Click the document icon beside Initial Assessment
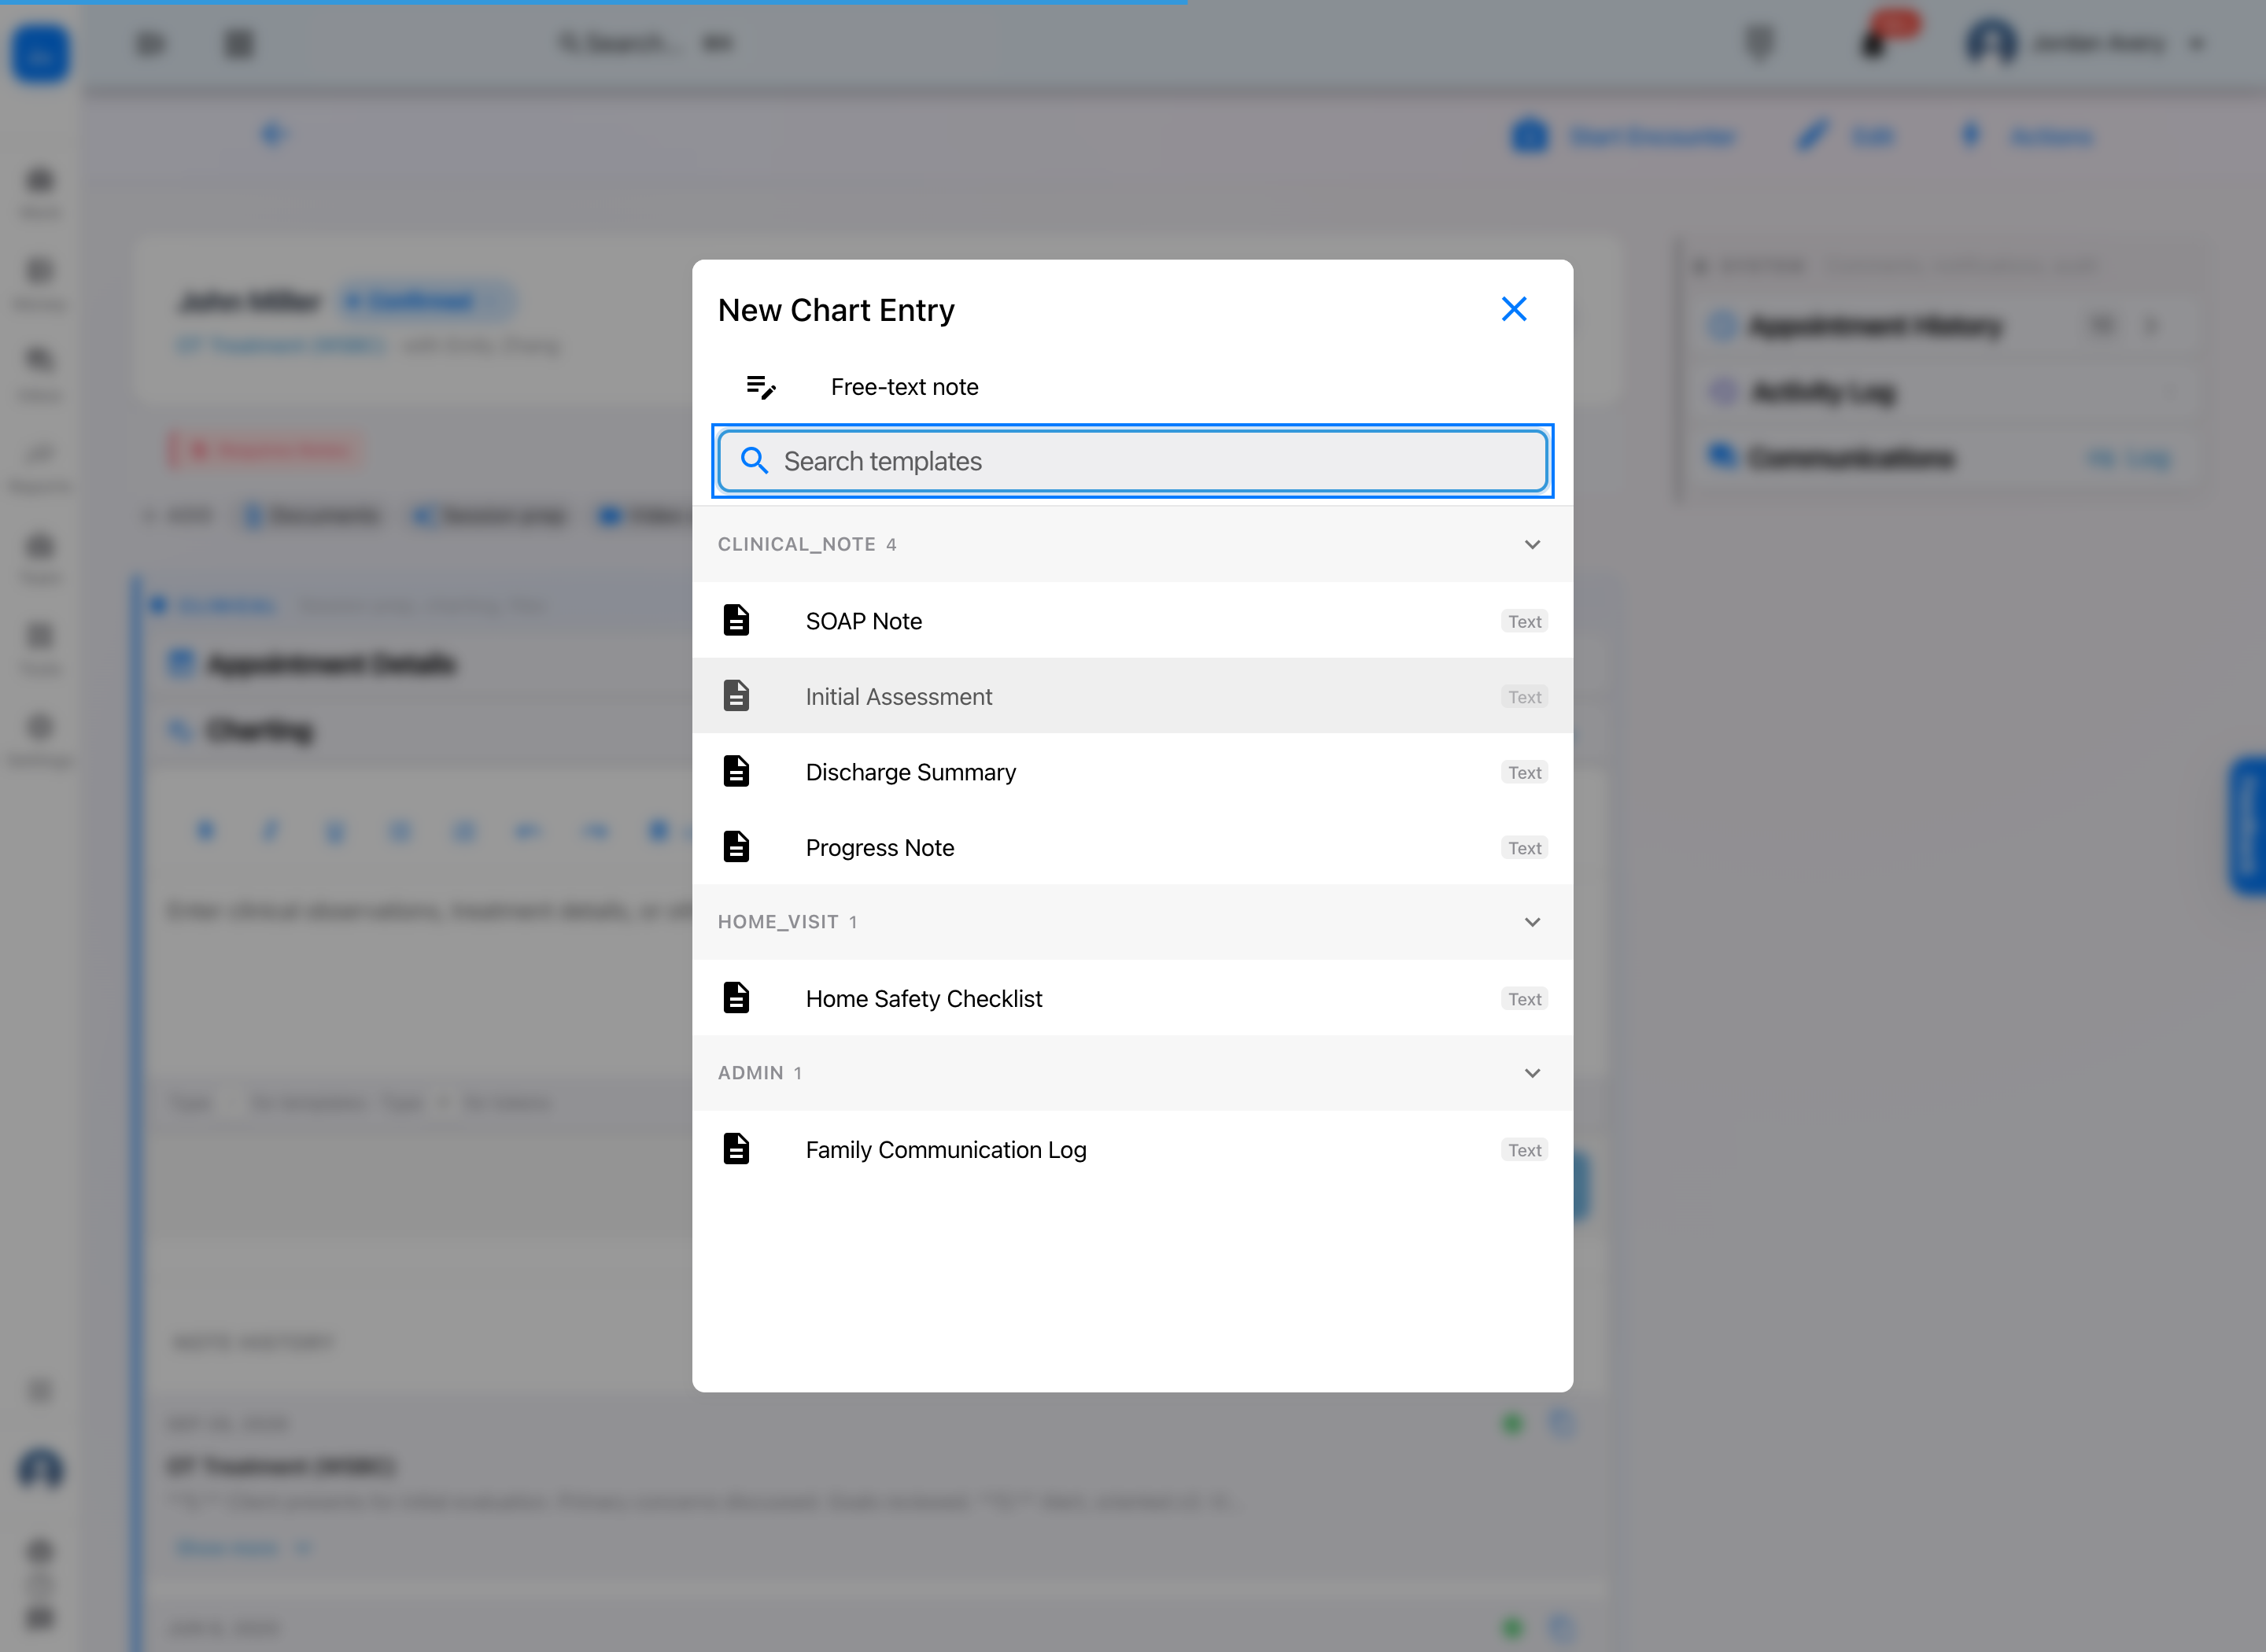Viewport: 2266px width, 1652px height. pos(736,696)
